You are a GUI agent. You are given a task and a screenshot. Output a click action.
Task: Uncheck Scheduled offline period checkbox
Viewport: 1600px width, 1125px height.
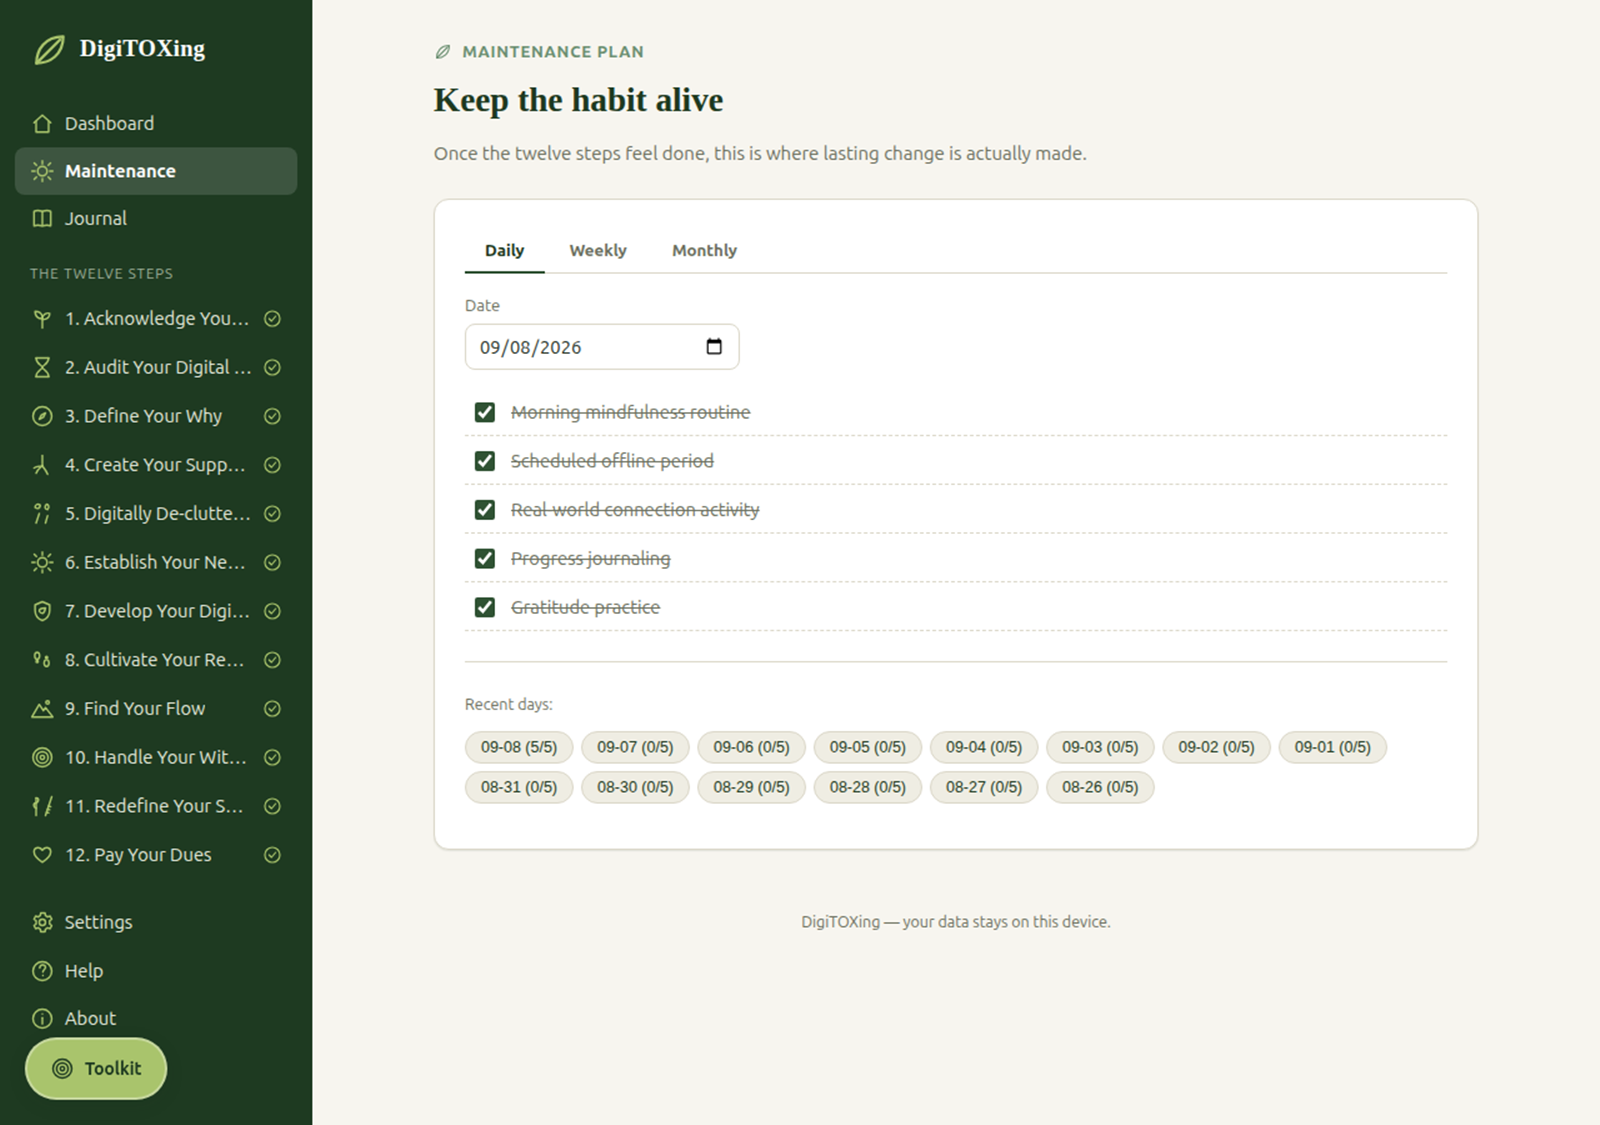pyautogui.click(x=485, y=461)
